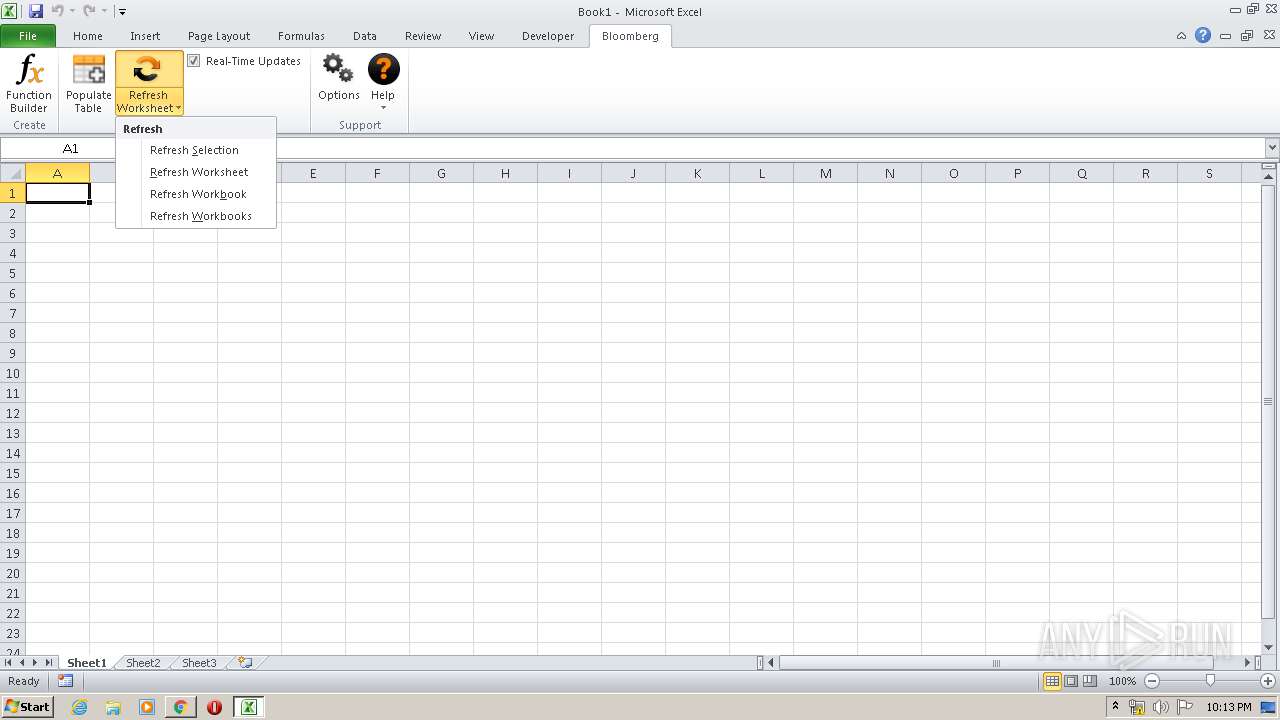
Task: Click the volume icon in system tray
Action: click(1160, 707)
